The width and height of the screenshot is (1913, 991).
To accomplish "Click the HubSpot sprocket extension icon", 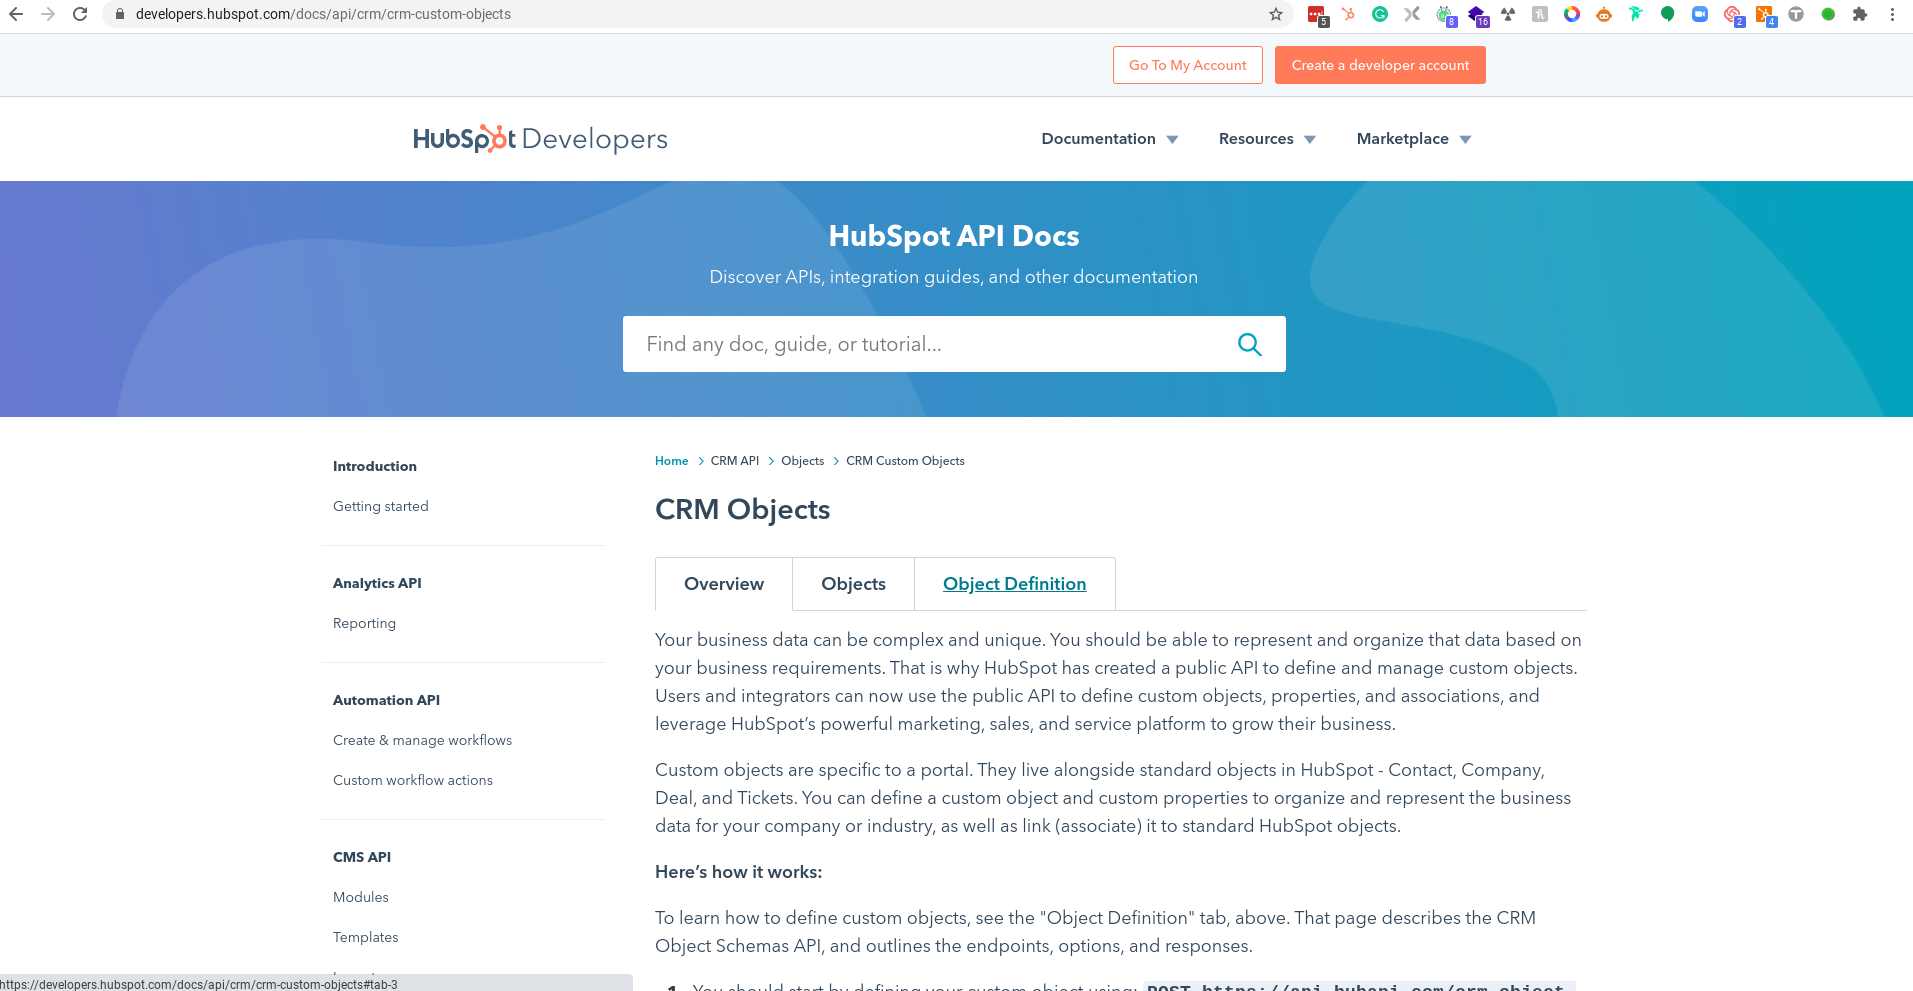I will click(x=1349, y=14).
